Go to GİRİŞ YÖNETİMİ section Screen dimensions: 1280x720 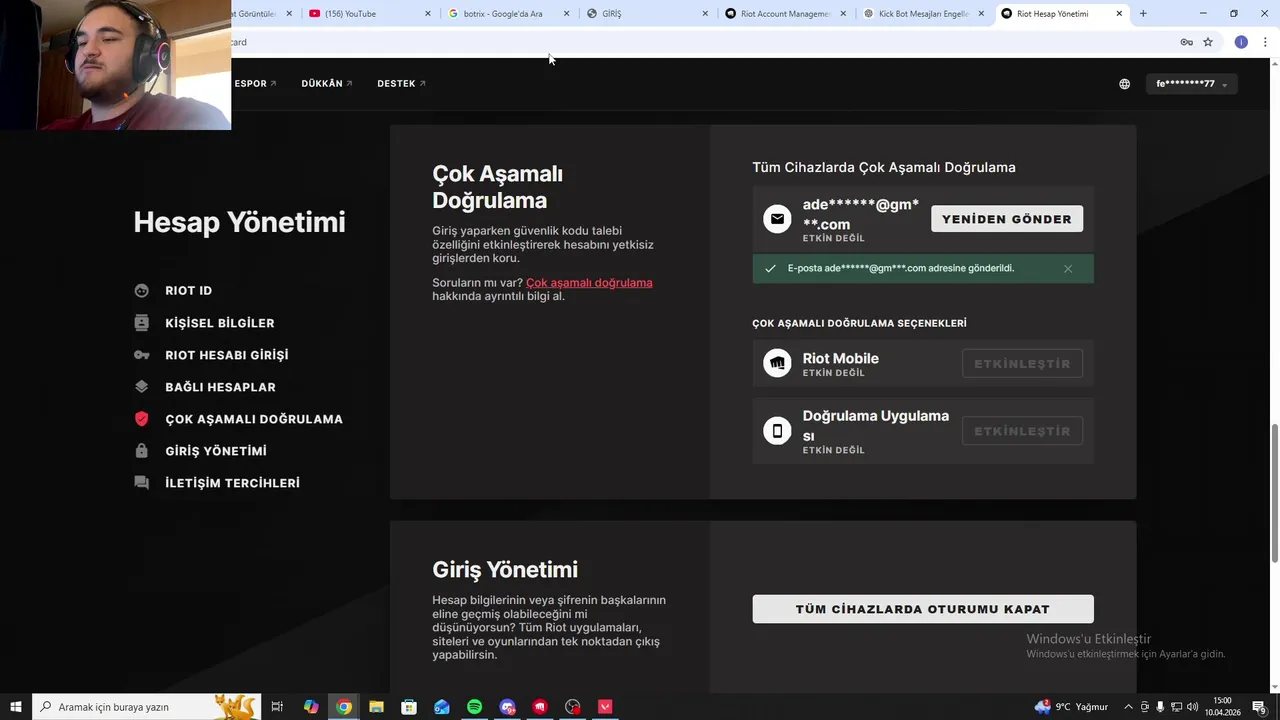tap(216, 451)
